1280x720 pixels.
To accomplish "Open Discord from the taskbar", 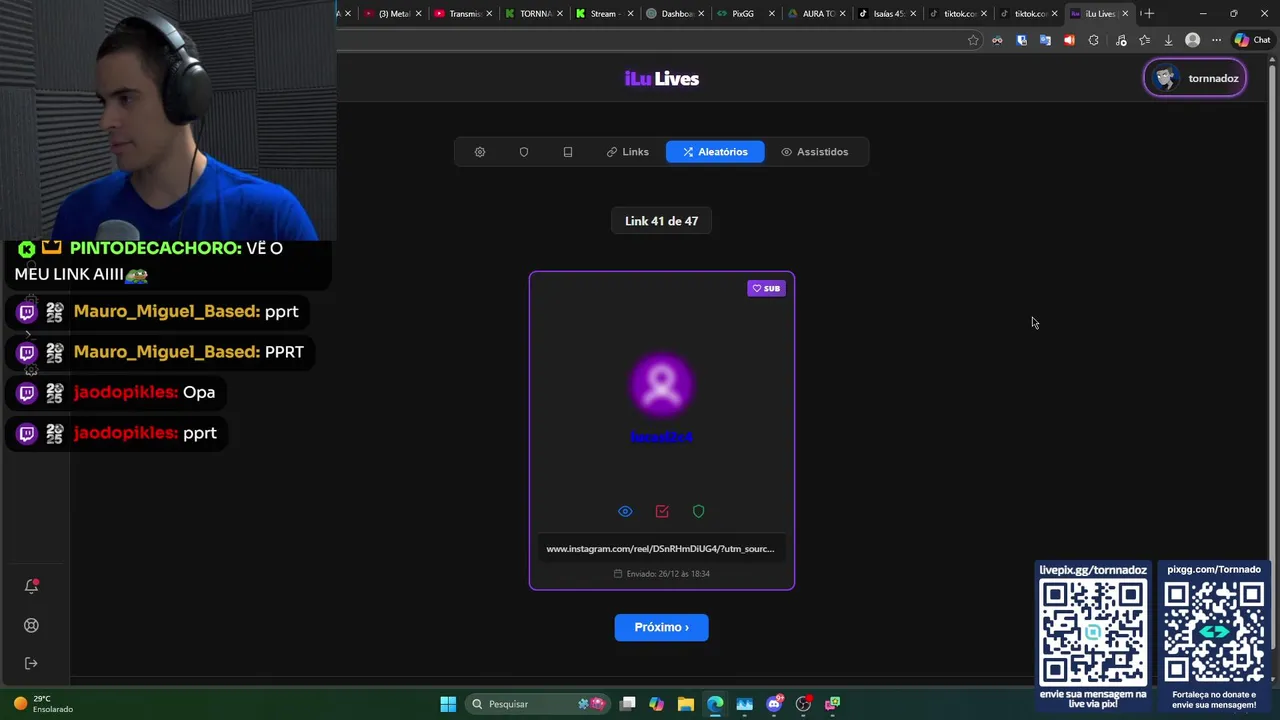I will [774, 704].
